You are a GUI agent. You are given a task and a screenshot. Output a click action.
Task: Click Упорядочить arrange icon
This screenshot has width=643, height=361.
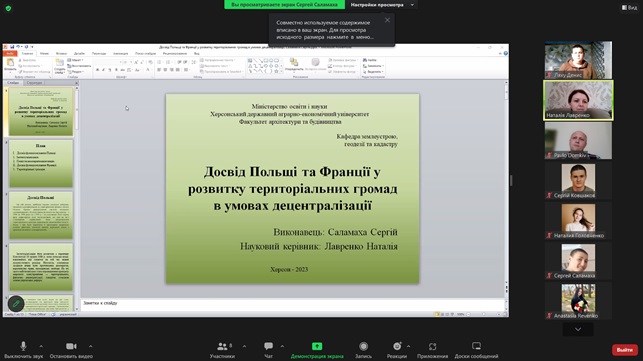pyautogui.click(x=294, y=62)
